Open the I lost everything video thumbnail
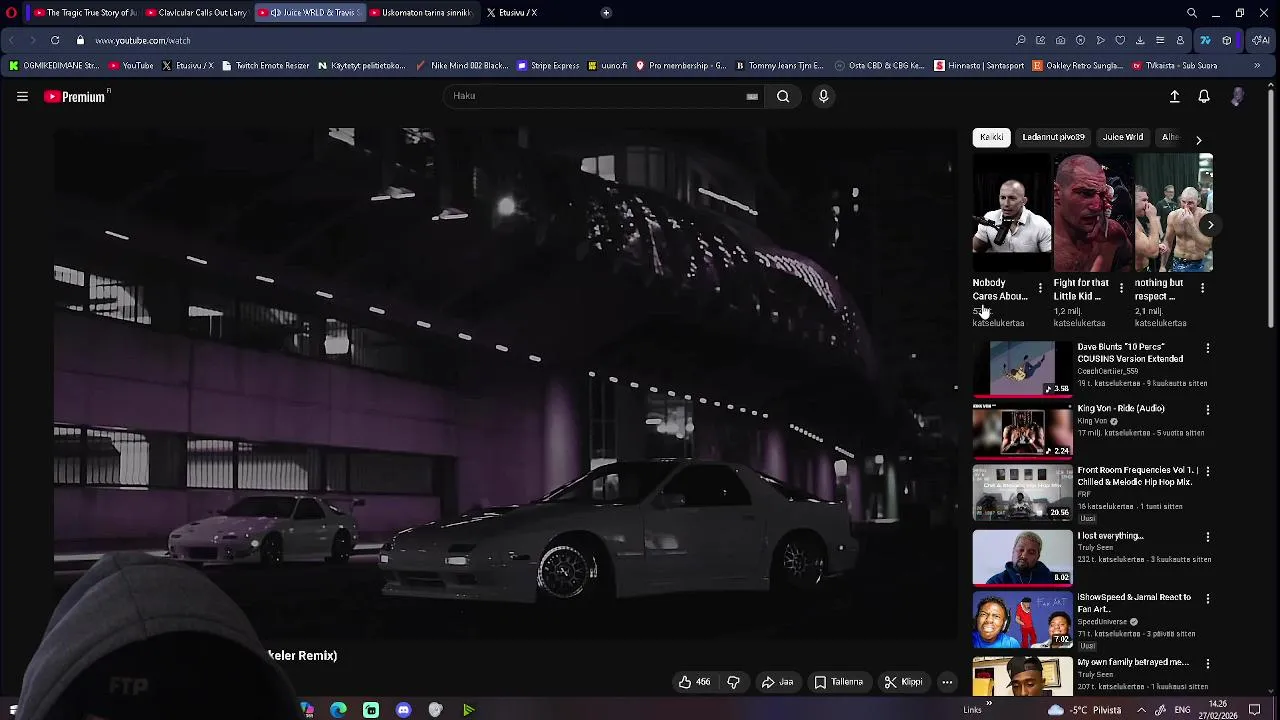Image resolution: width=1280 pixels, height=720 pixels. click(x=1022, y=557)
